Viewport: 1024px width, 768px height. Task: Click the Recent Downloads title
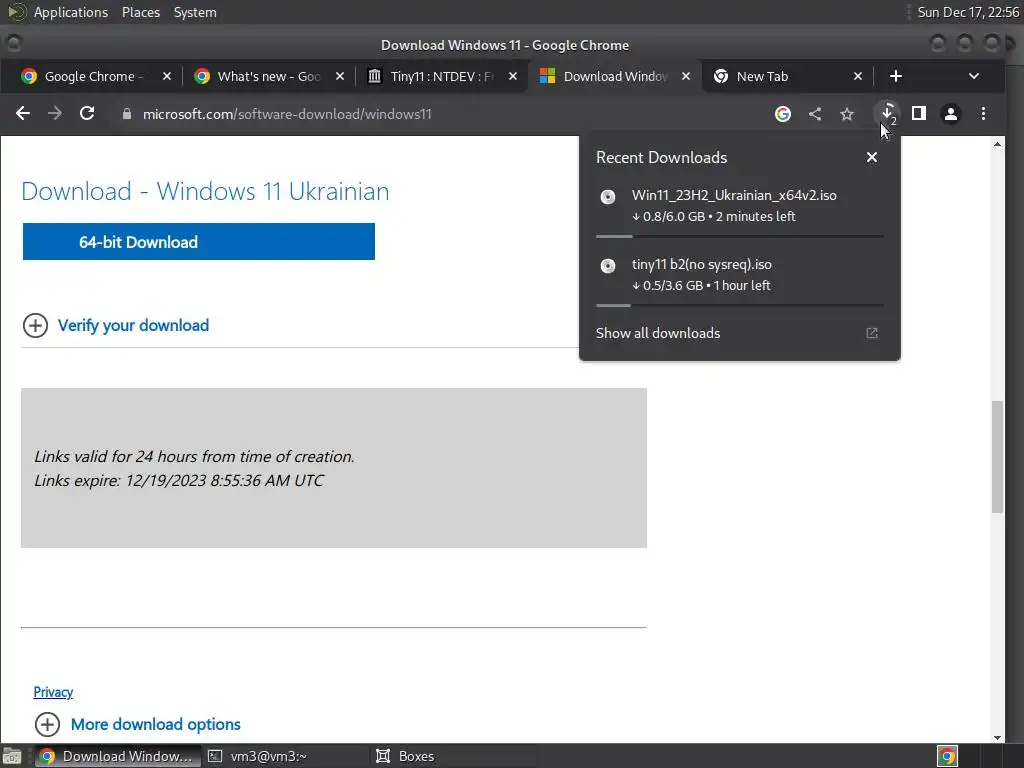coord(661,157)
